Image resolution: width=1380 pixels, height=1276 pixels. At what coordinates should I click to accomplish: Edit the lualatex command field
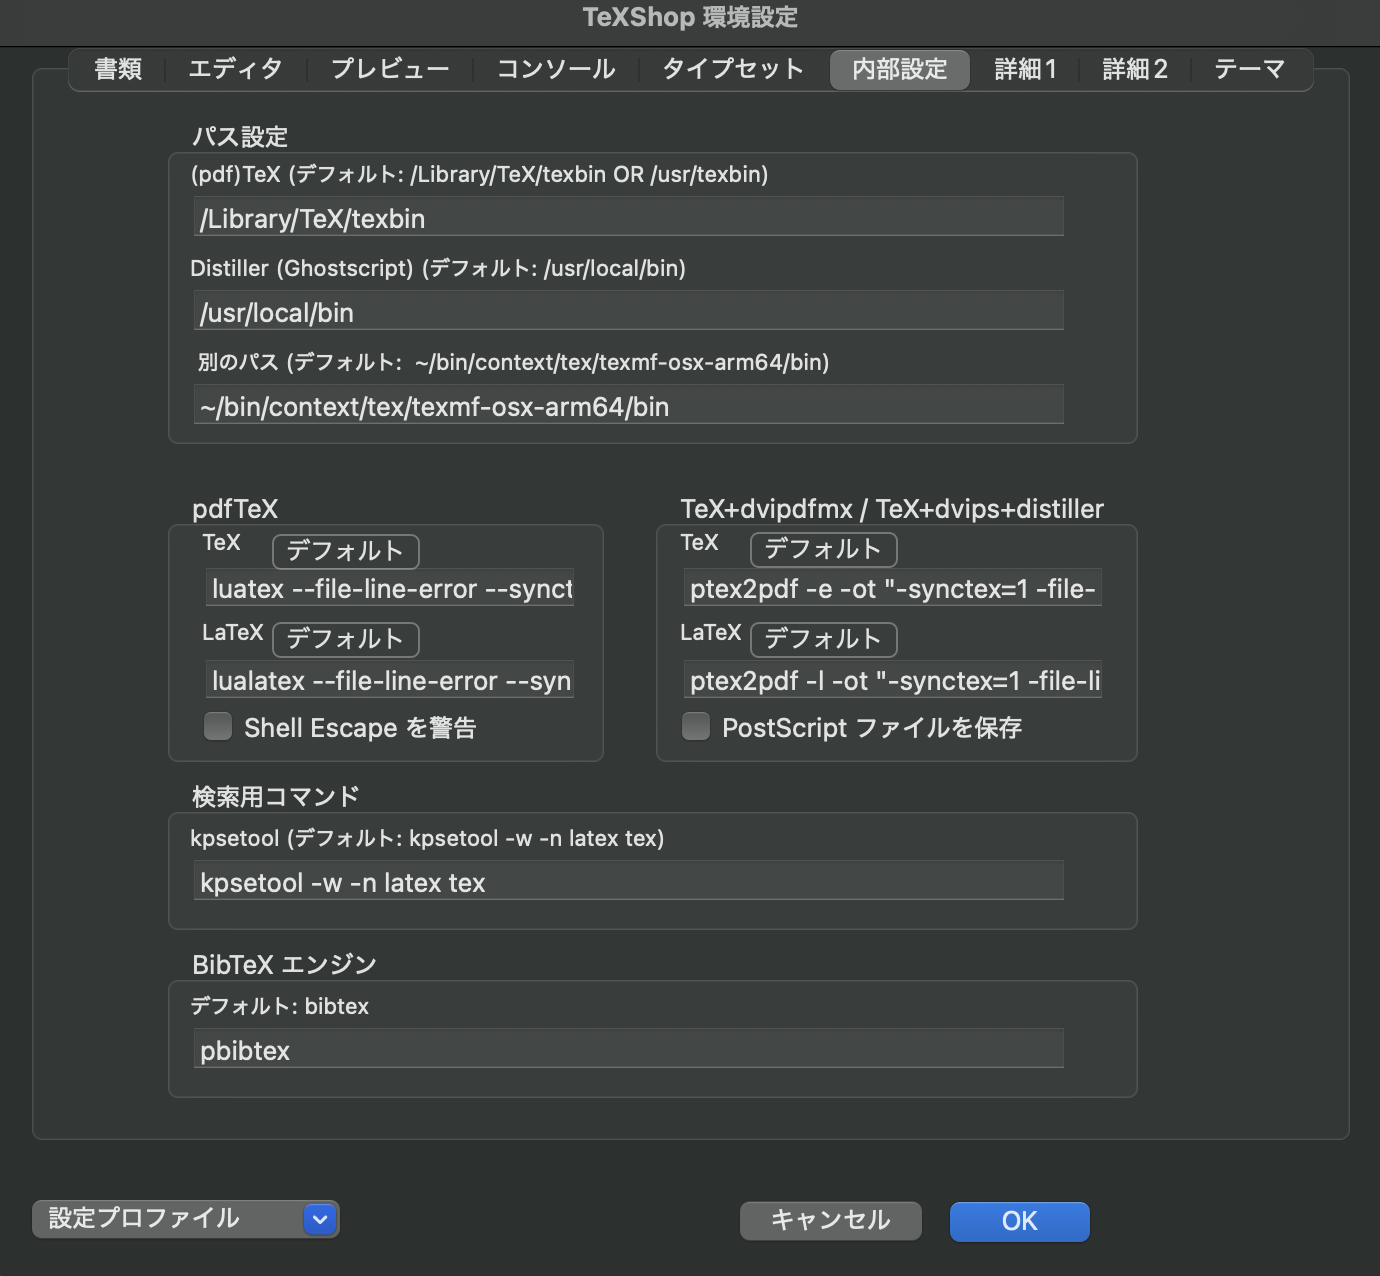(x=390, y=680)
